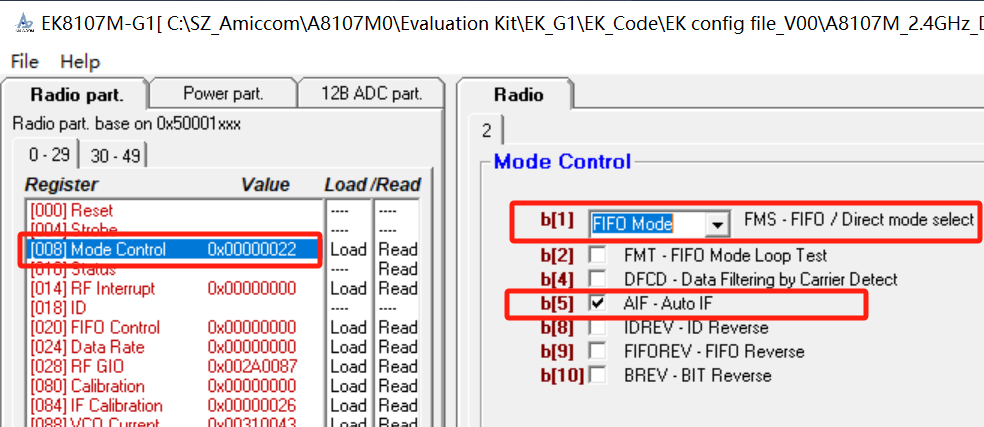Viewport: 984px width, 427px height.
Task: Click Load for Calibration register
Action: point(348,386)
